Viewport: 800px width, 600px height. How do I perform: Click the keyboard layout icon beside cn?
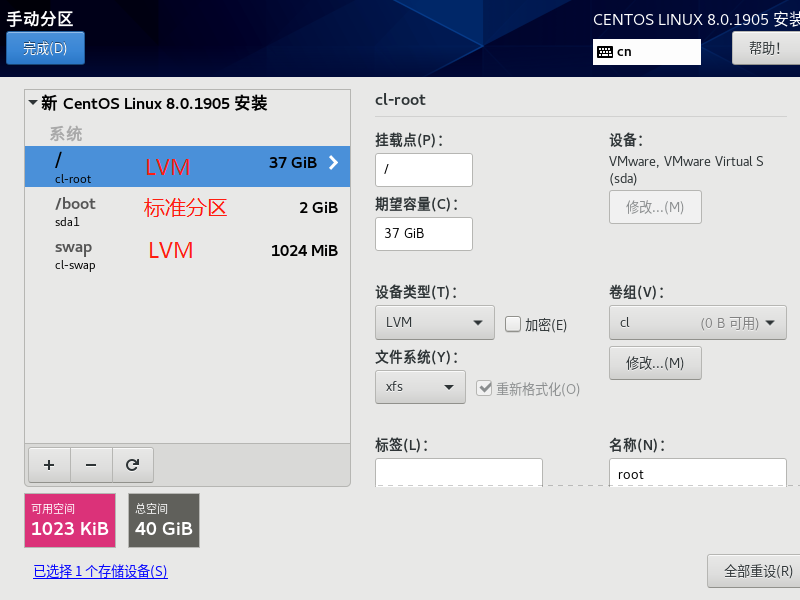tap(605, 52)
